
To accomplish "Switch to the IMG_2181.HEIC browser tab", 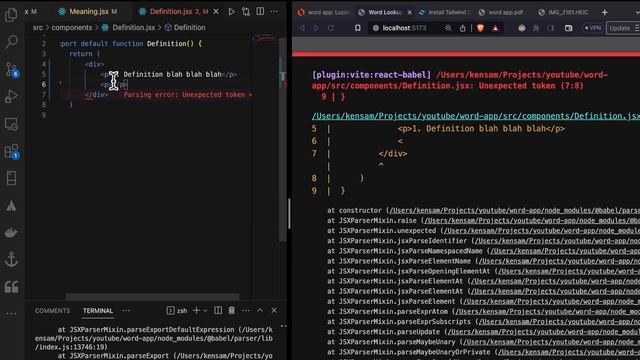I will coord(563,12).
